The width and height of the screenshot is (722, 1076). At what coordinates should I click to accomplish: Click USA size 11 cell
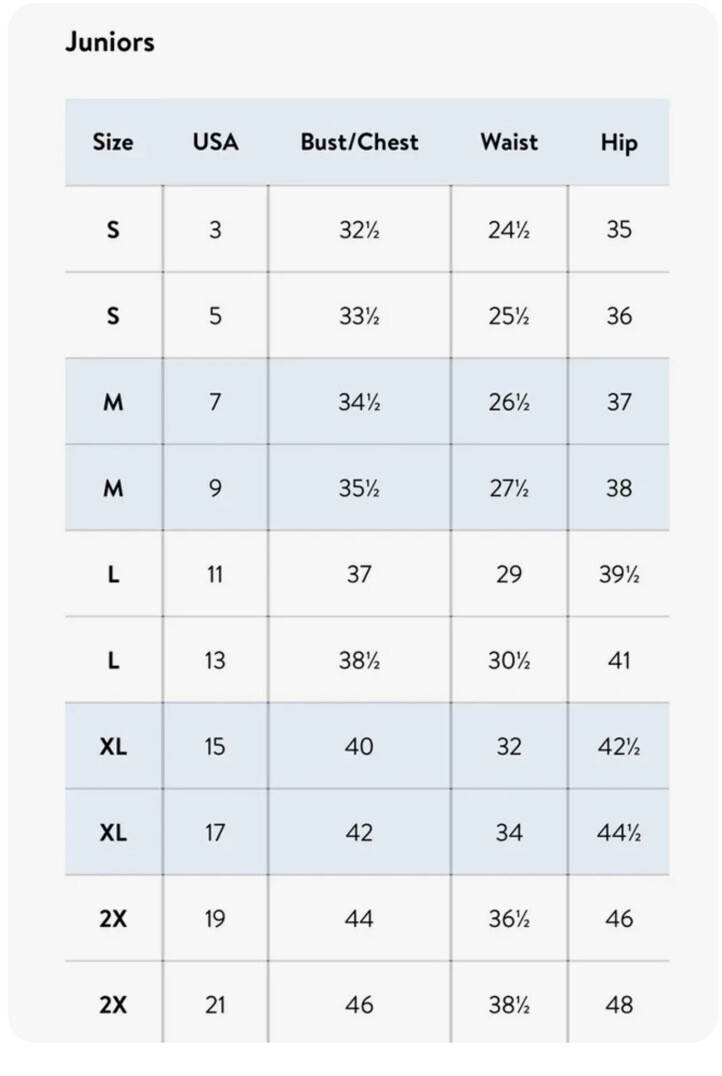pyautogui.click(x=215, y=574)
